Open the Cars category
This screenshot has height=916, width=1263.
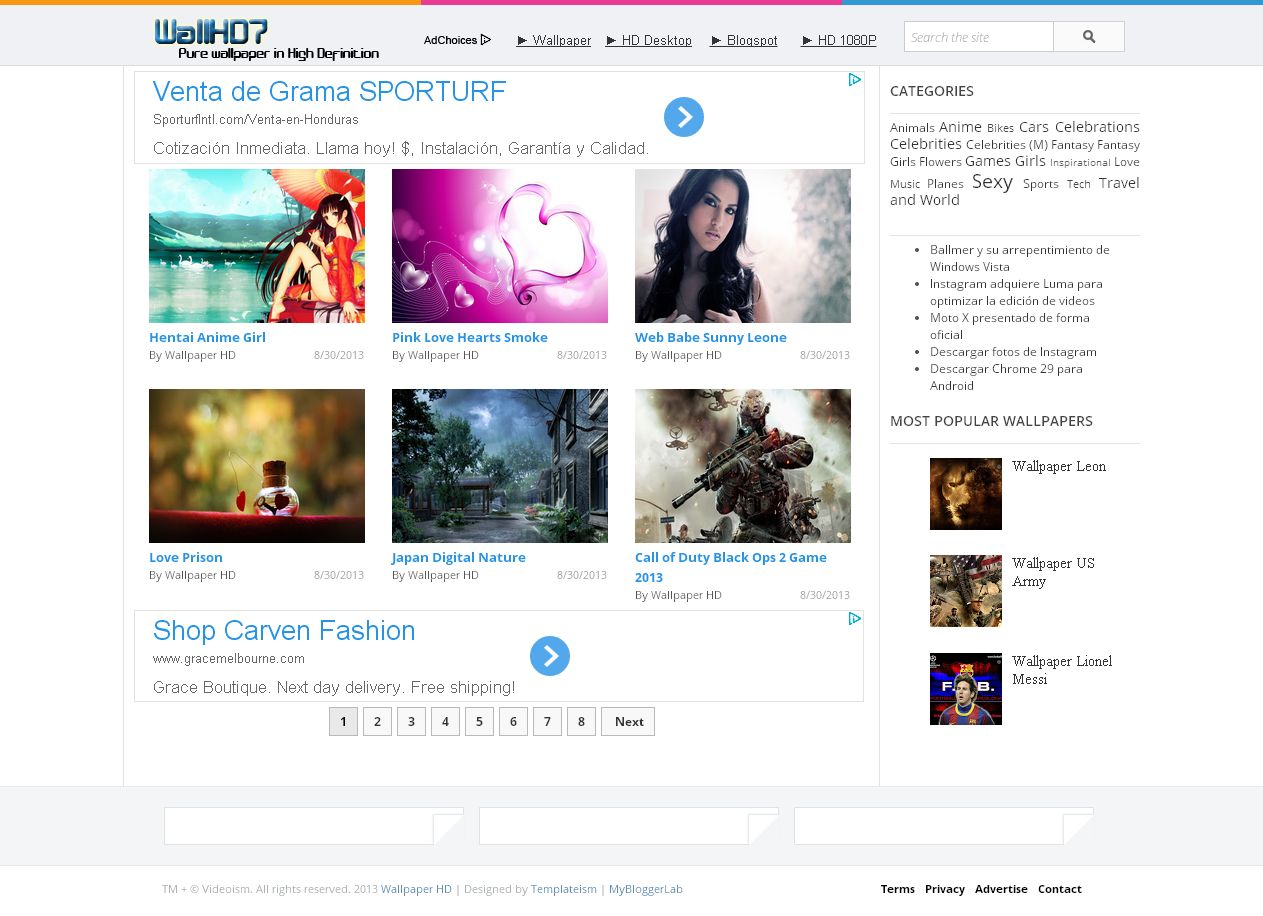tap(1034, 127)
